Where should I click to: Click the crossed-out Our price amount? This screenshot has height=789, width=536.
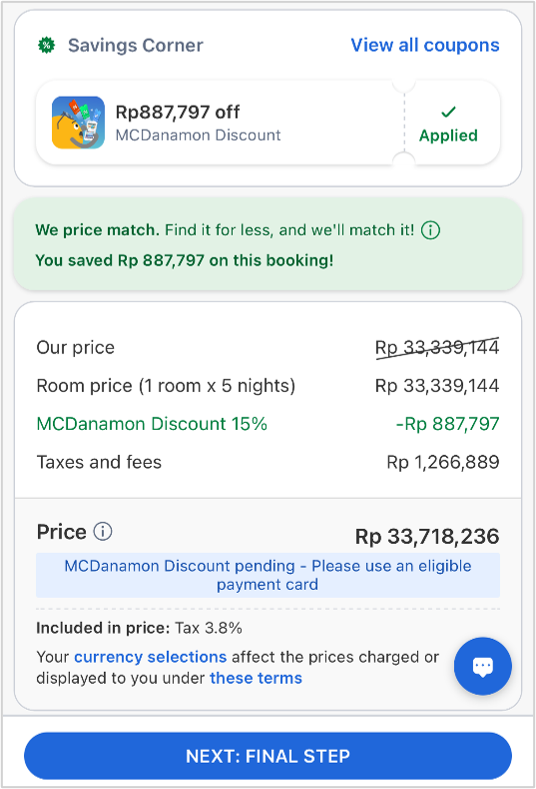pyautogui.click(x=437, y=347)
